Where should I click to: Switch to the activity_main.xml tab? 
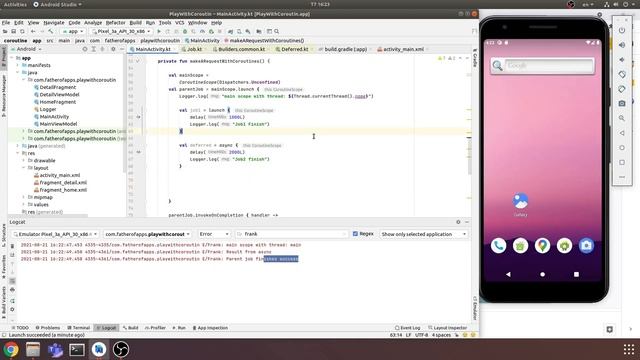click(x=403, y=49)
